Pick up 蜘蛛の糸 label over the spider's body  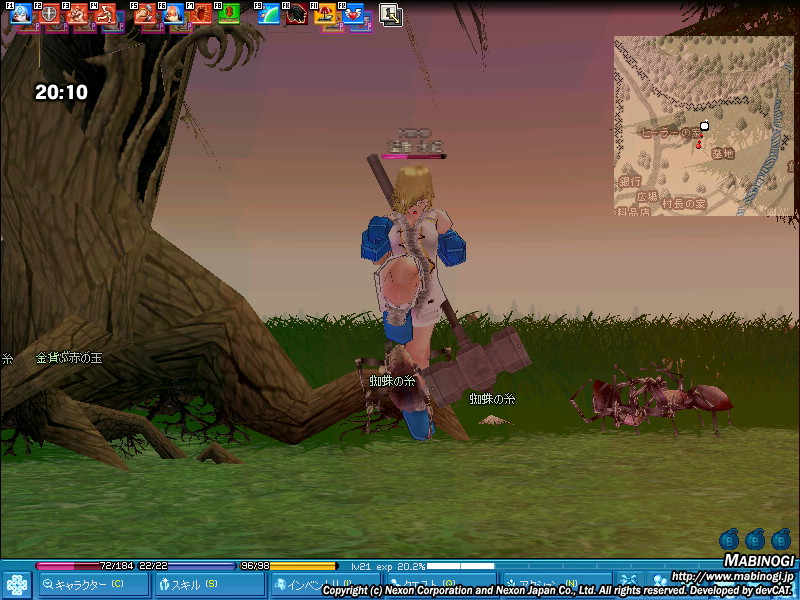392,381
